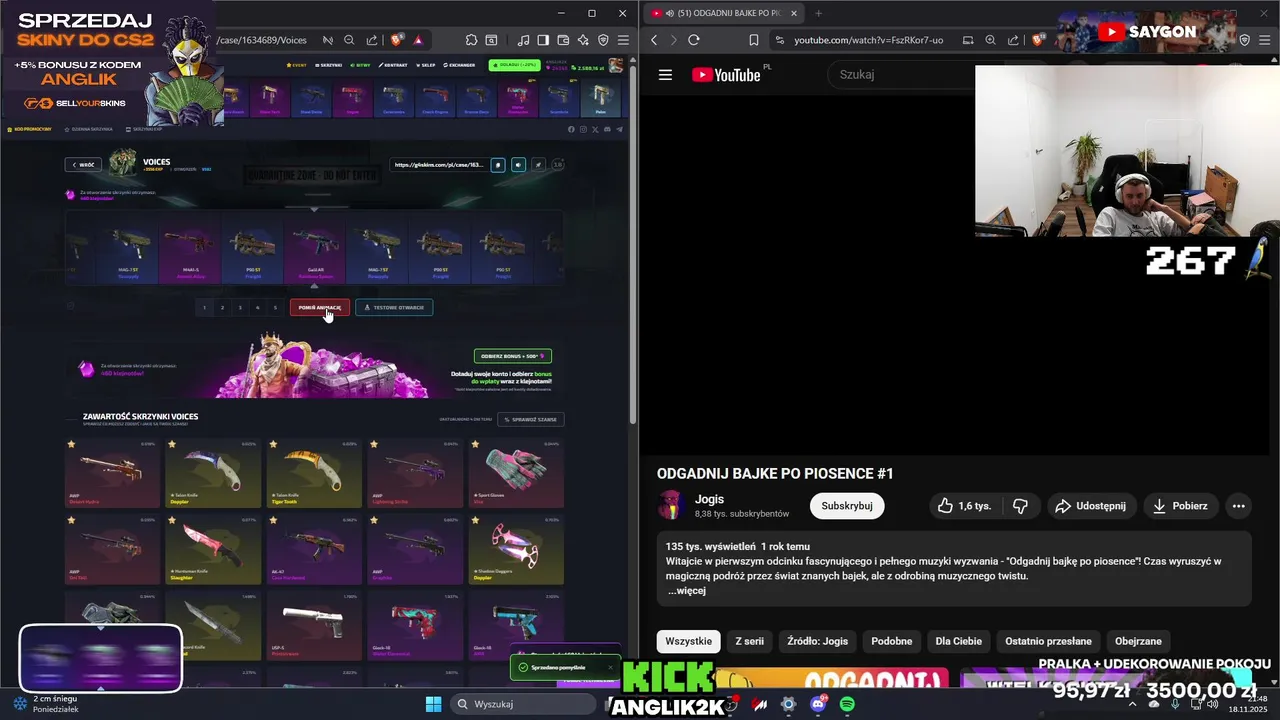1280x720 pixels.
Task: Click the Pobierz download button
Action: coord(1181,506)
